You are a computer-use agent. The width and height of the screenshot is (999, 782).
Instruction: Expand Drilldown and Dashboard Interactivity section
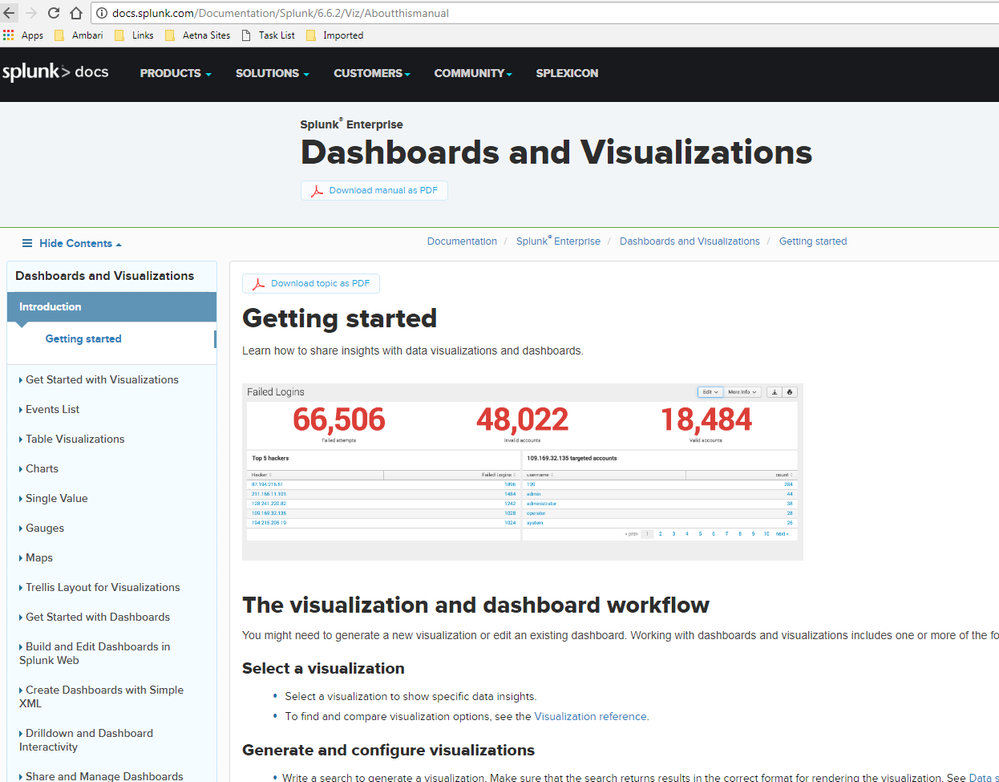86,740
